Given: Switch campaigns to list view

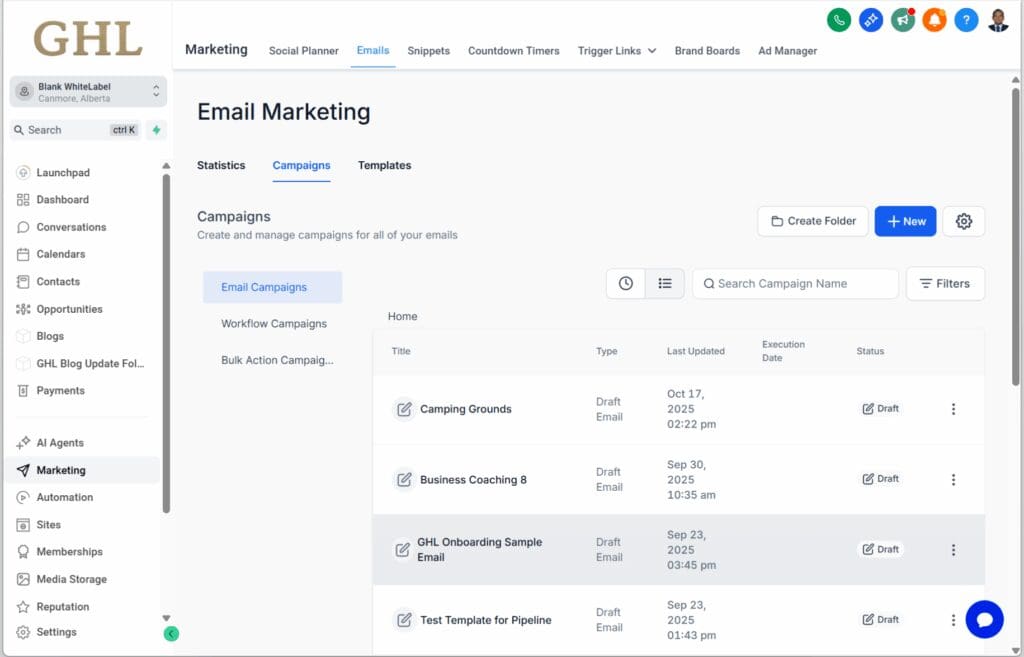Looking at the screenshot, I should (x=665, y=283).
